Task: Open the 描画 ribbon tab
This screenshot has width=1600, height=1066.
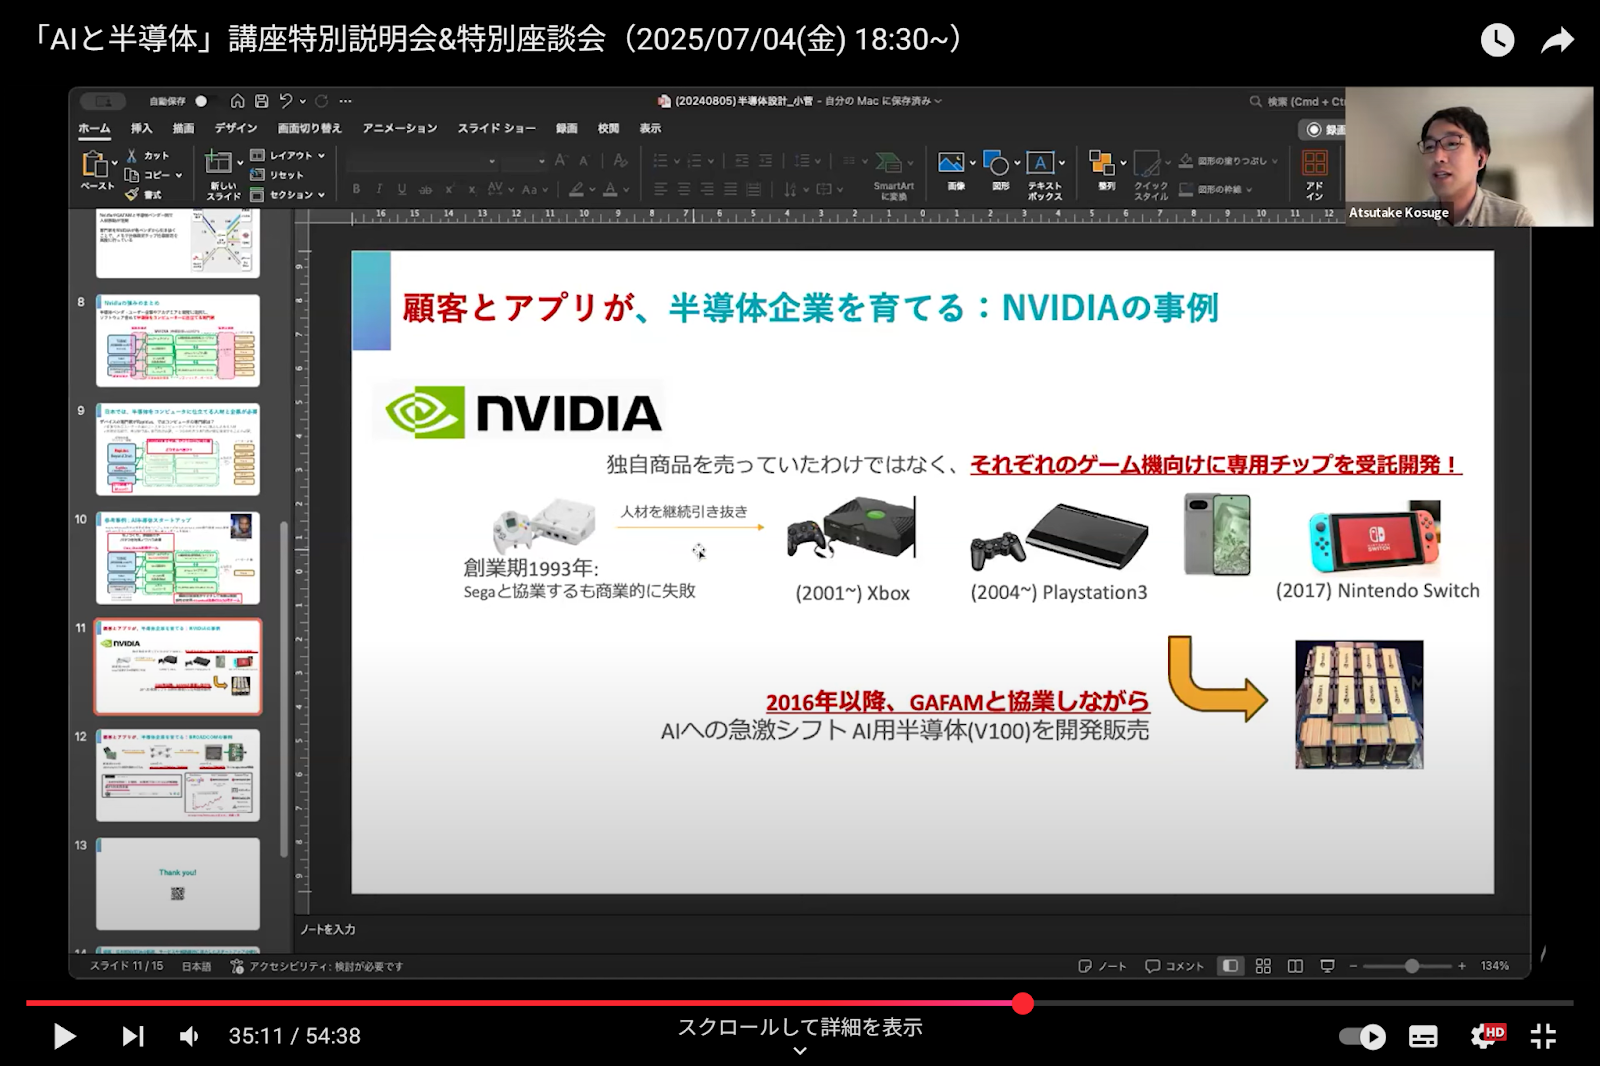Action: click(x=183, y=128)
